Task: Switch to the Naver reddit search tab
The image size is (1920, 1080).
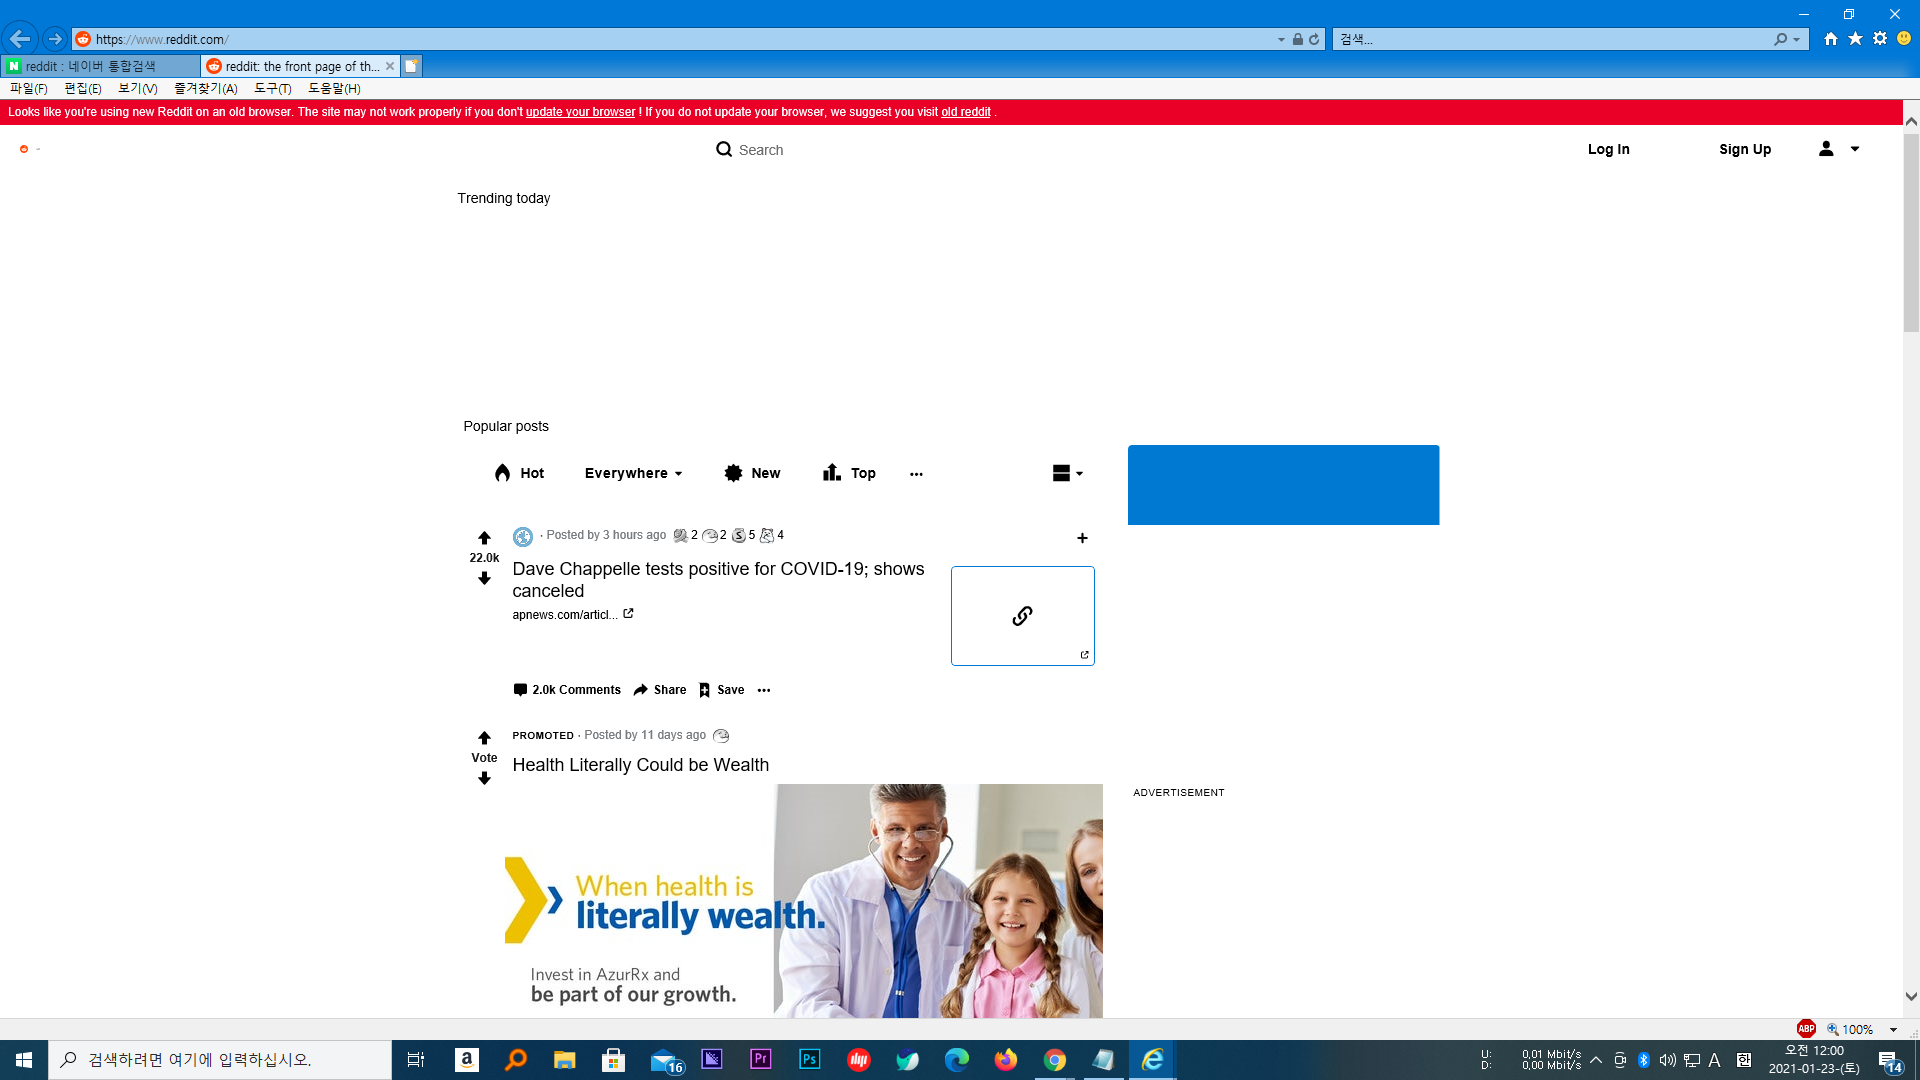Action: [98, 66]
